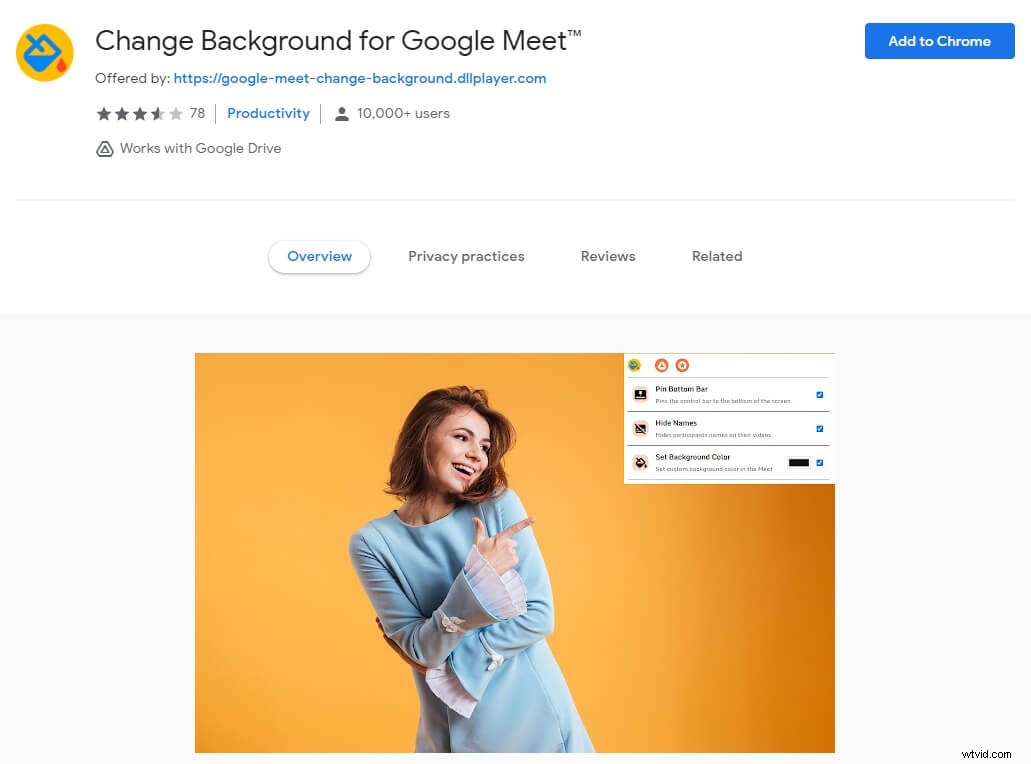Open the offered-by developer link
This screenshot has height=764, width=1031.
click(359, 78)
